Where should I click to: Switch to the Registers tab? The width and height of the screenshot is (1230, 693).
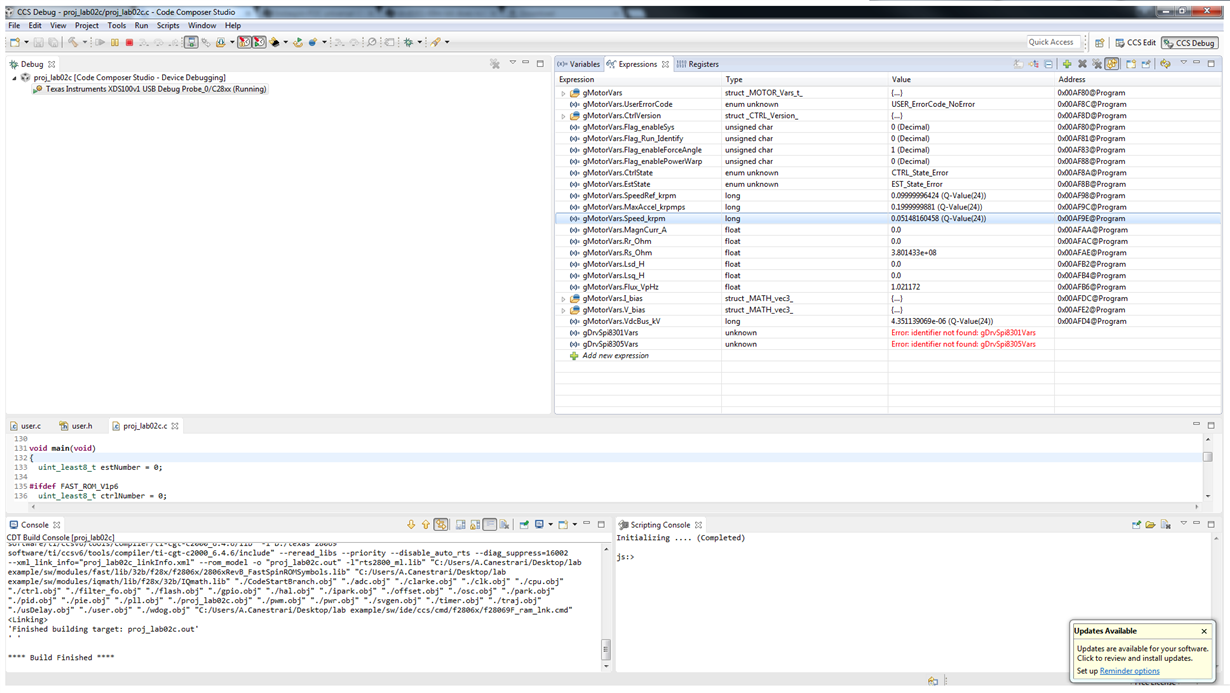[698, 64]
